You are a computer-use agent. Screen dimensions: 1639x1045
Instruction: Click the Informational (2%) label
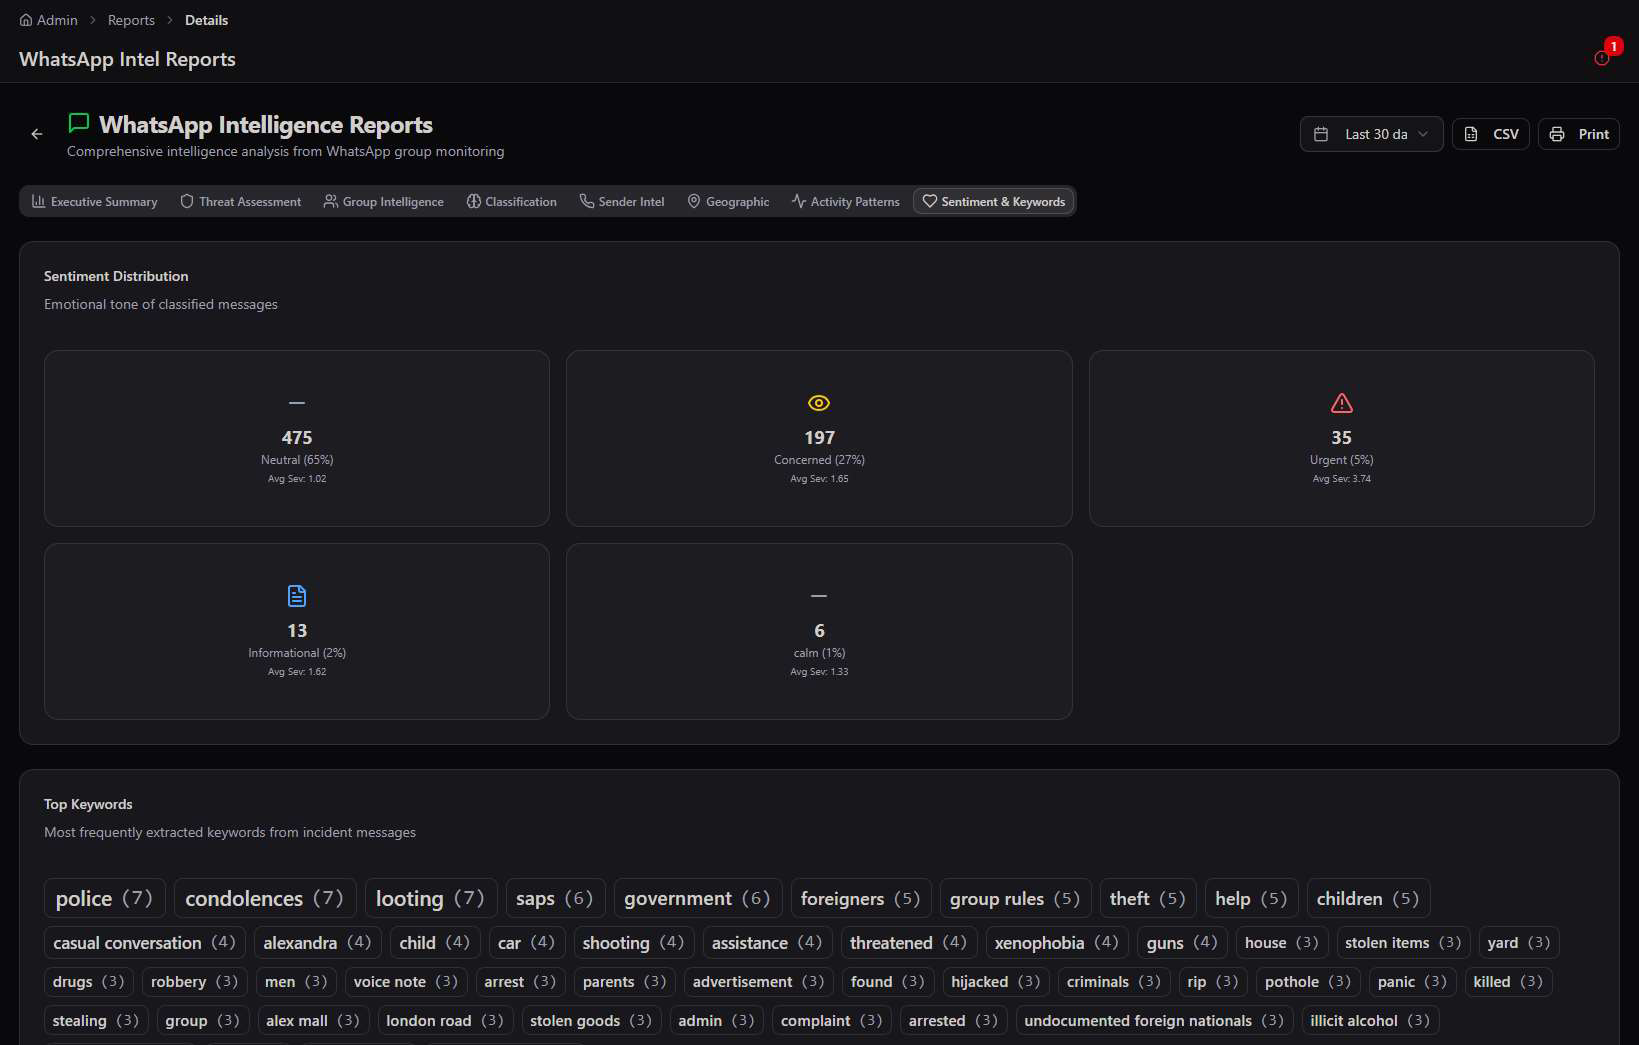pos(297,653)
